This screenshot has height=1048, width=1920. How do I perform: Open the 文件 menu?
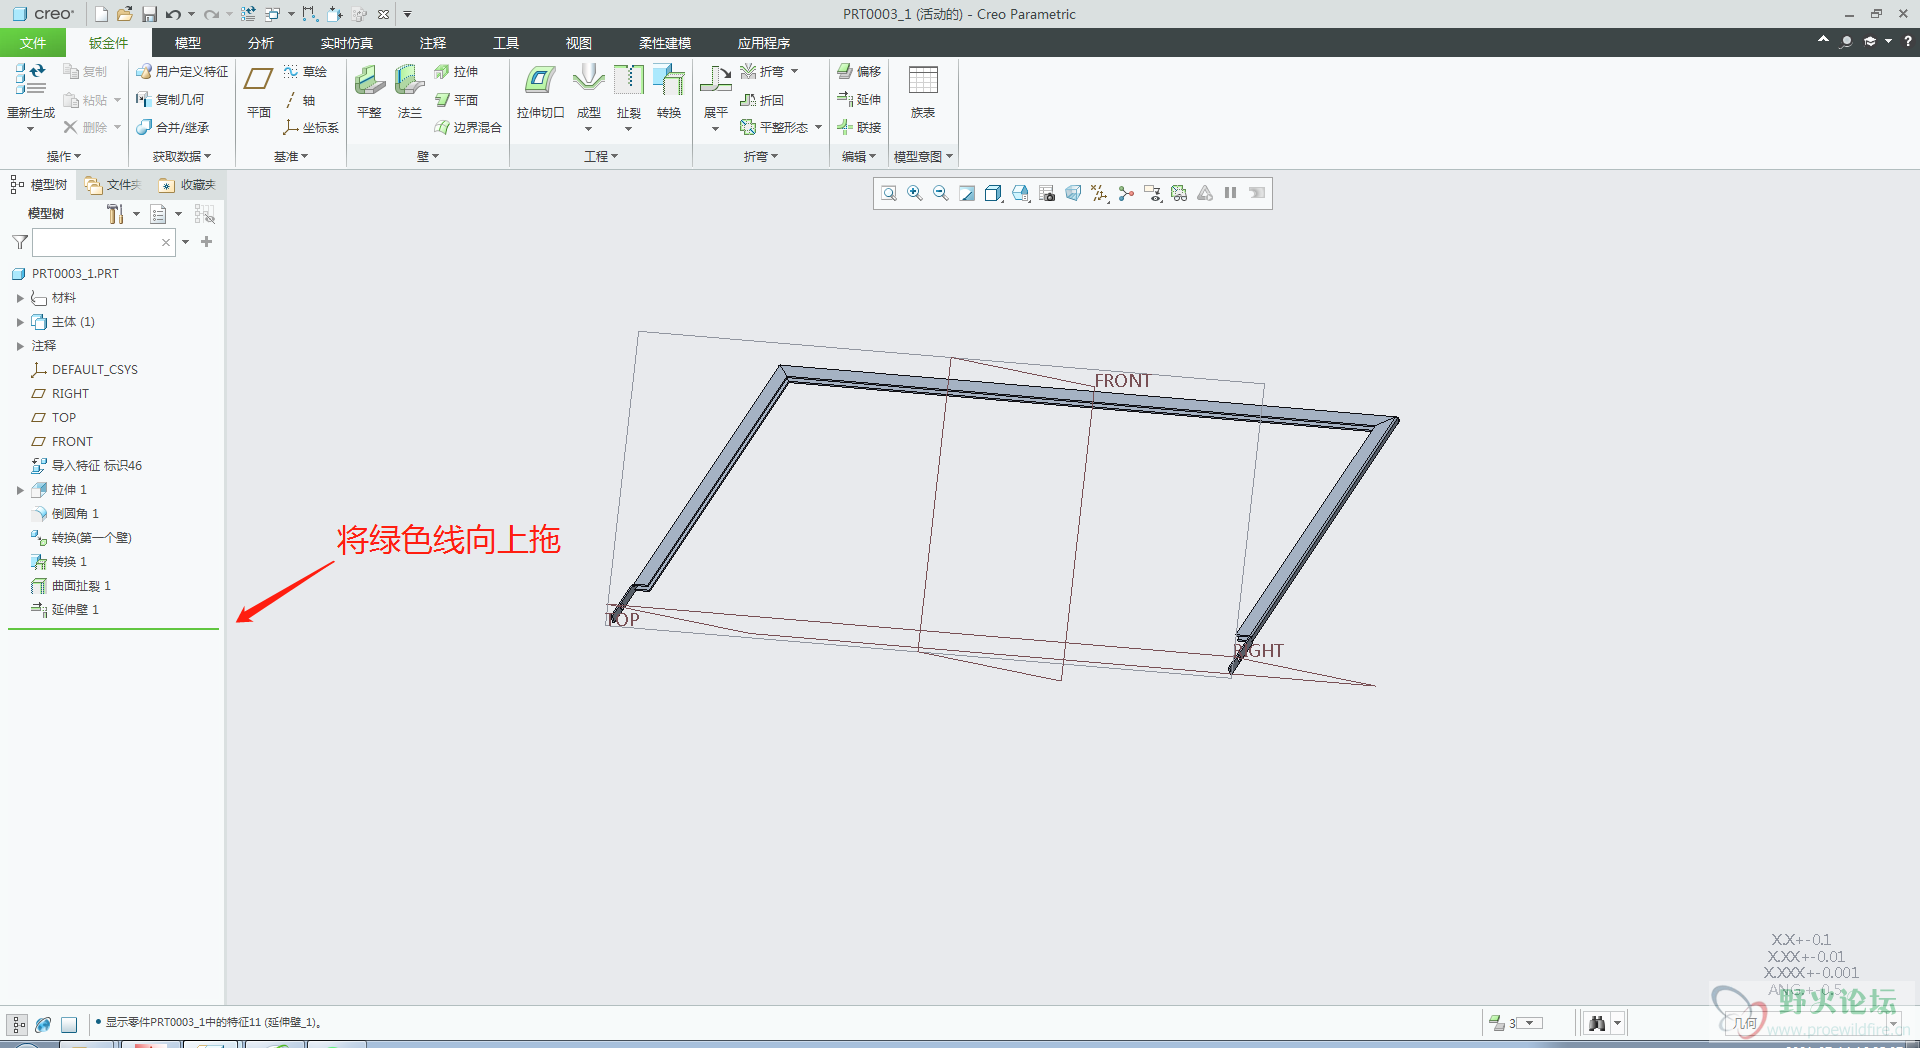(33, 43)
